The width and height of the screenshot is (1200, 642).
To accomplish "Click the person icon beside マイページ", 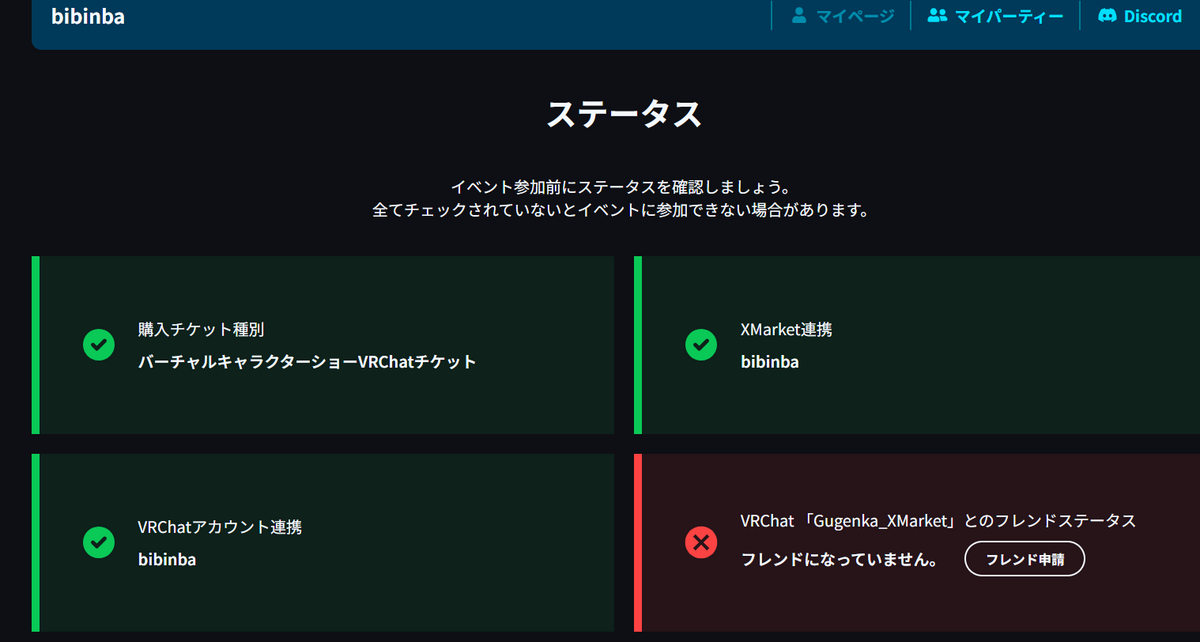I will pyautogui.click(x=799, y=16).
